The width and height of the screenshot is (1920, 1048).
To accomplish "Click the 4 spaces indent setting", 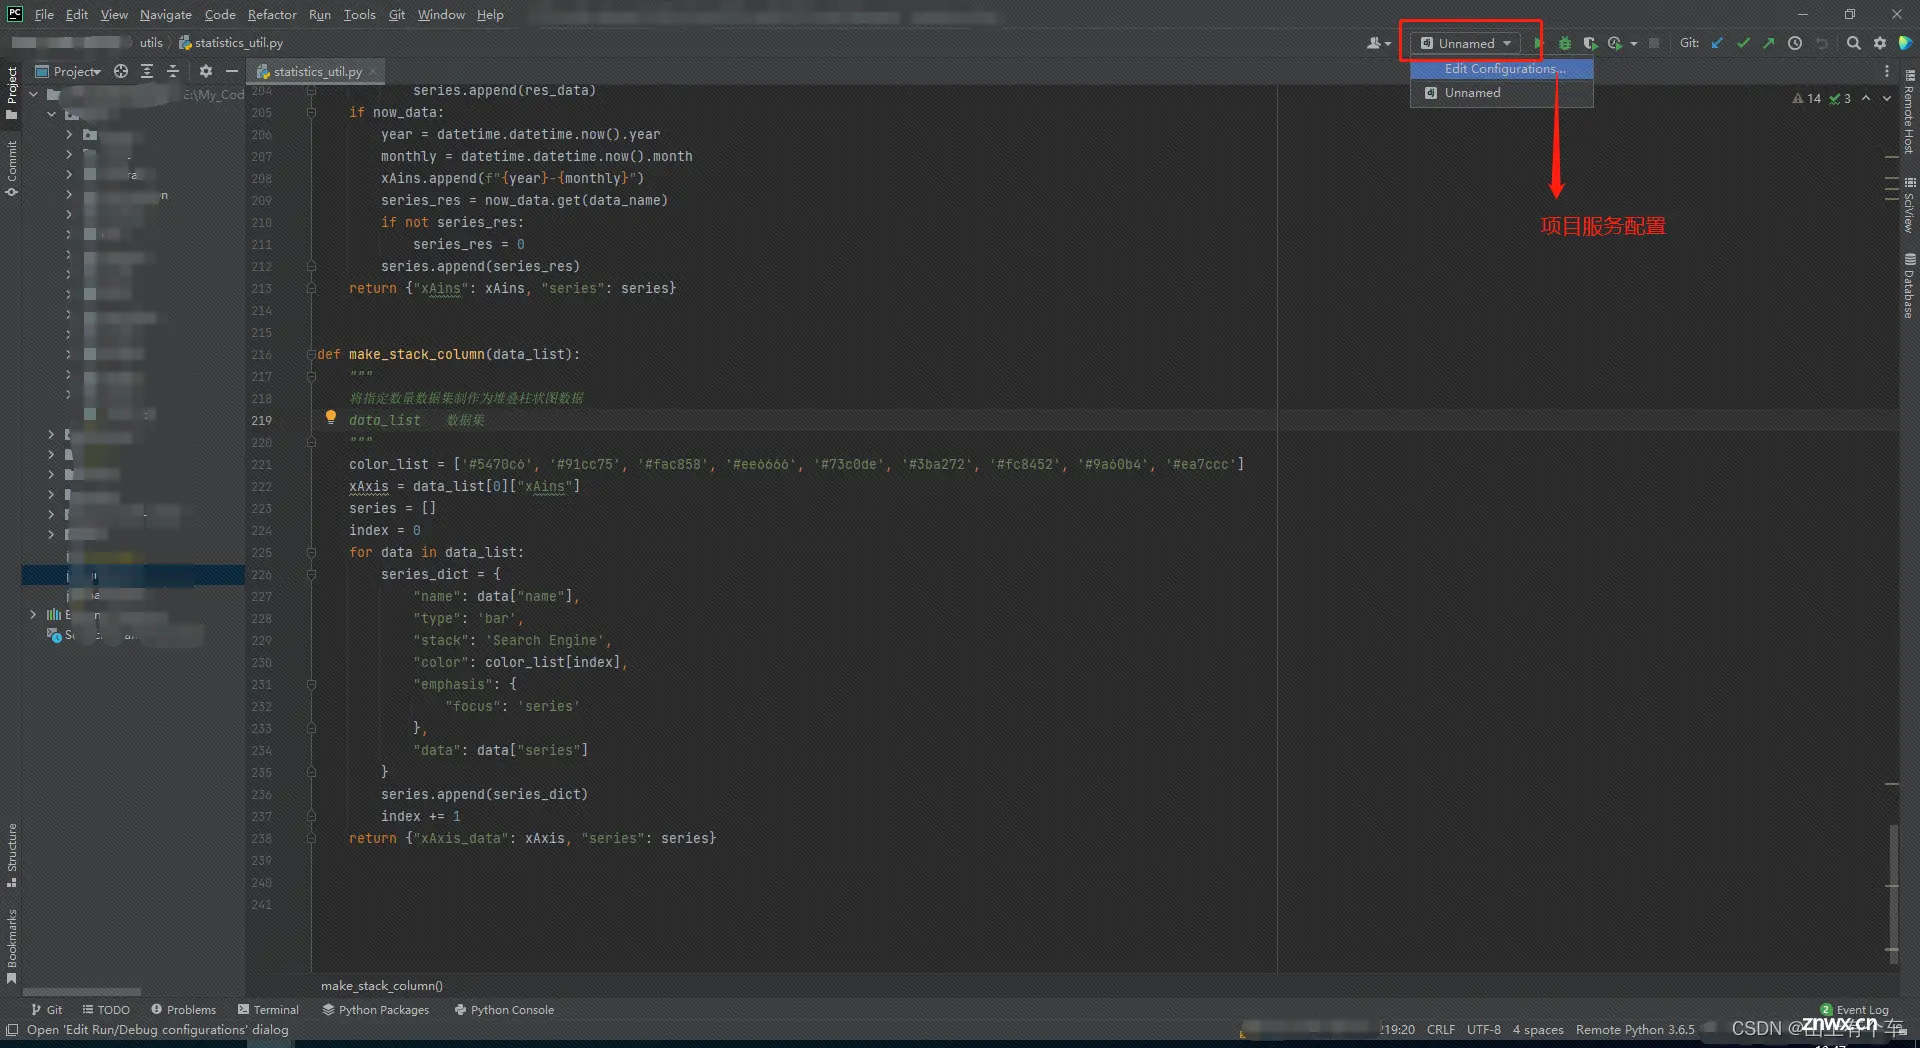I will (1538, 1029).
